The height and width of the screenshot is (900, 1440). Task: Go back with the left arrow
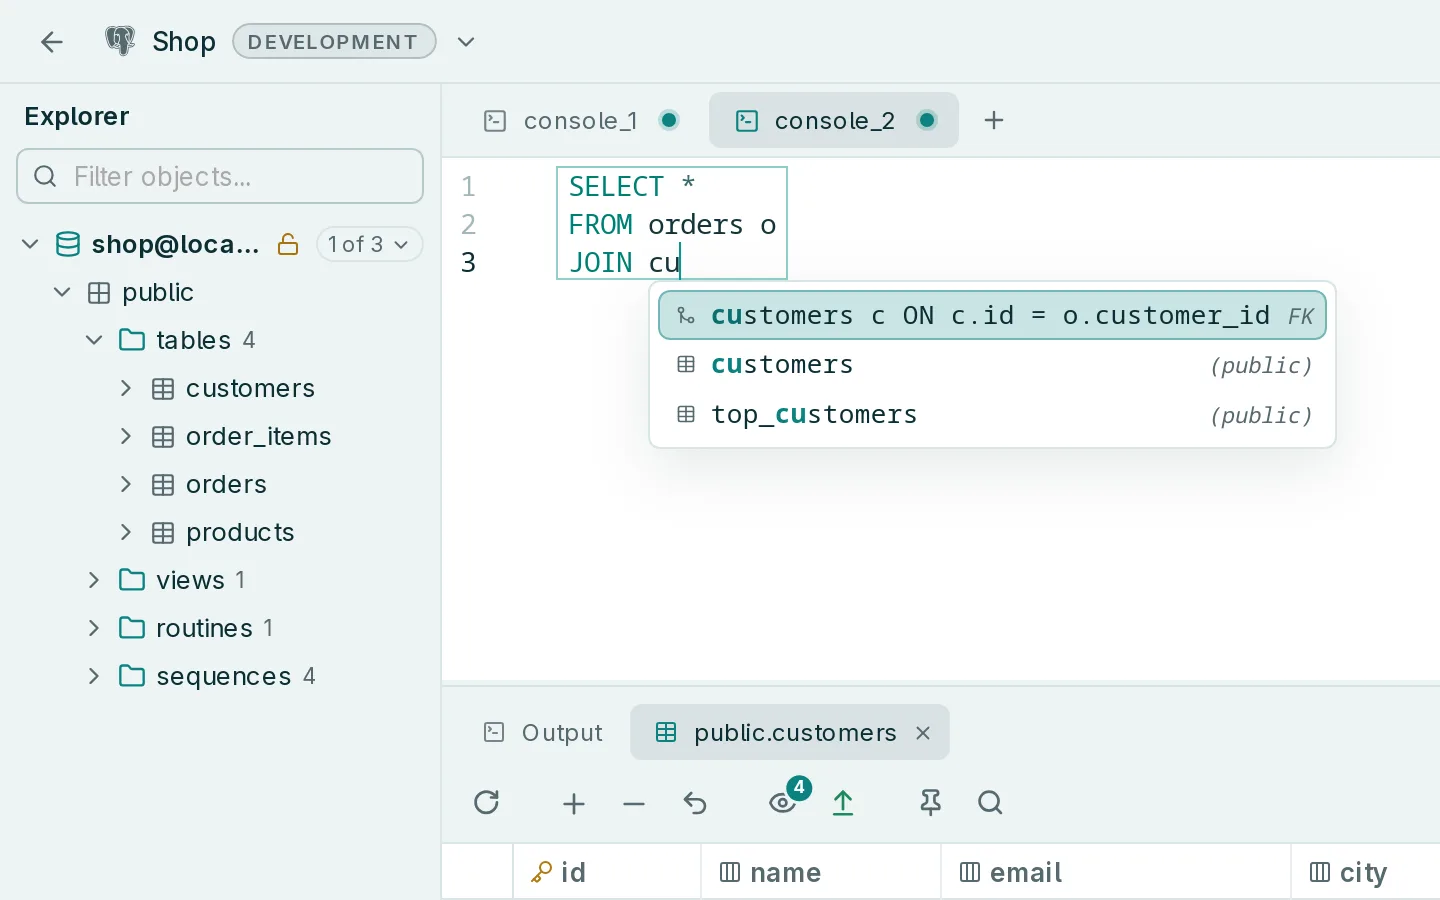[x=51, y=42]
